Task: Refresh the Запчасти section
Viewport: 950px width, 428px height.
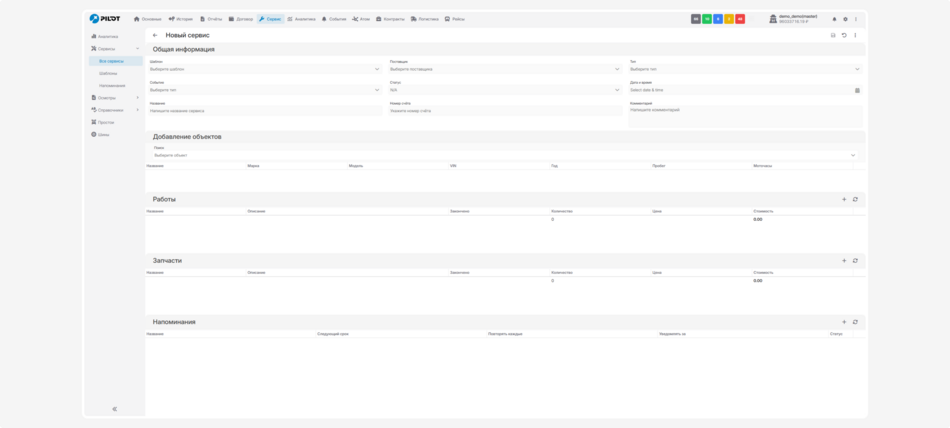Action: [x=855, y=261]
